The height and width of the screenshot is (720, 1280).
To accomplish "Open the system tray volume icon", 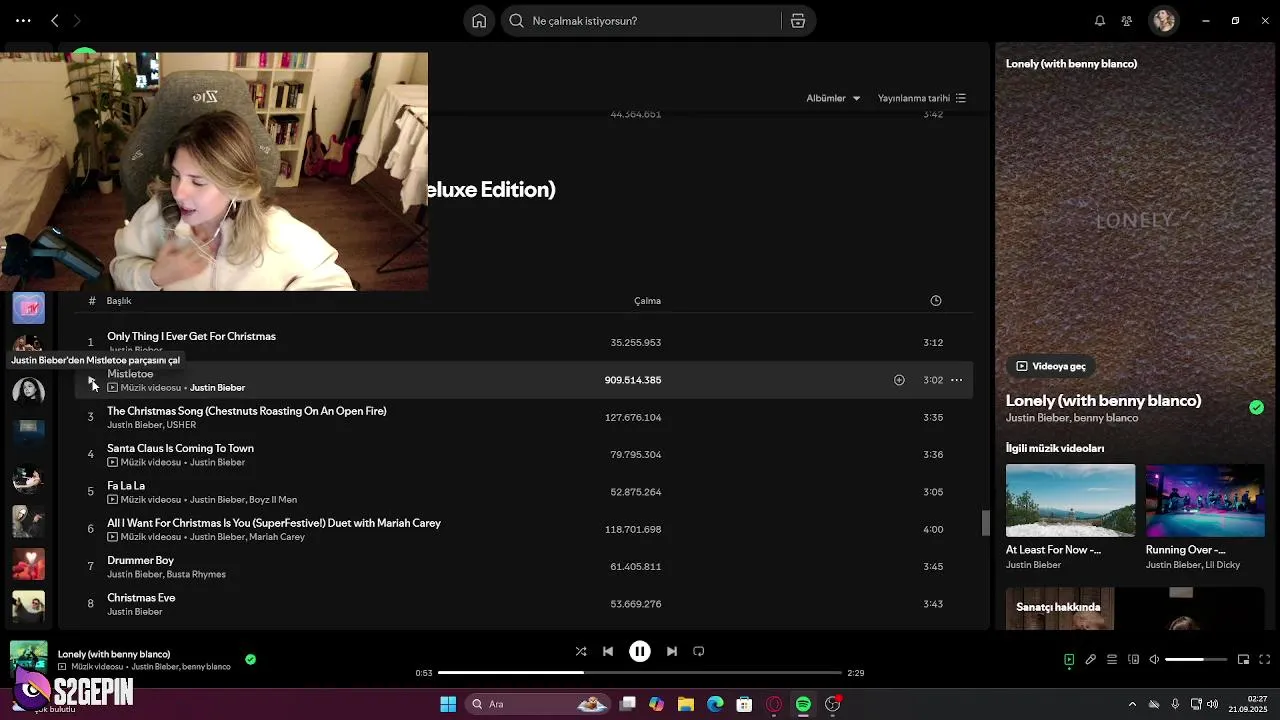I will coord(1212,704).
